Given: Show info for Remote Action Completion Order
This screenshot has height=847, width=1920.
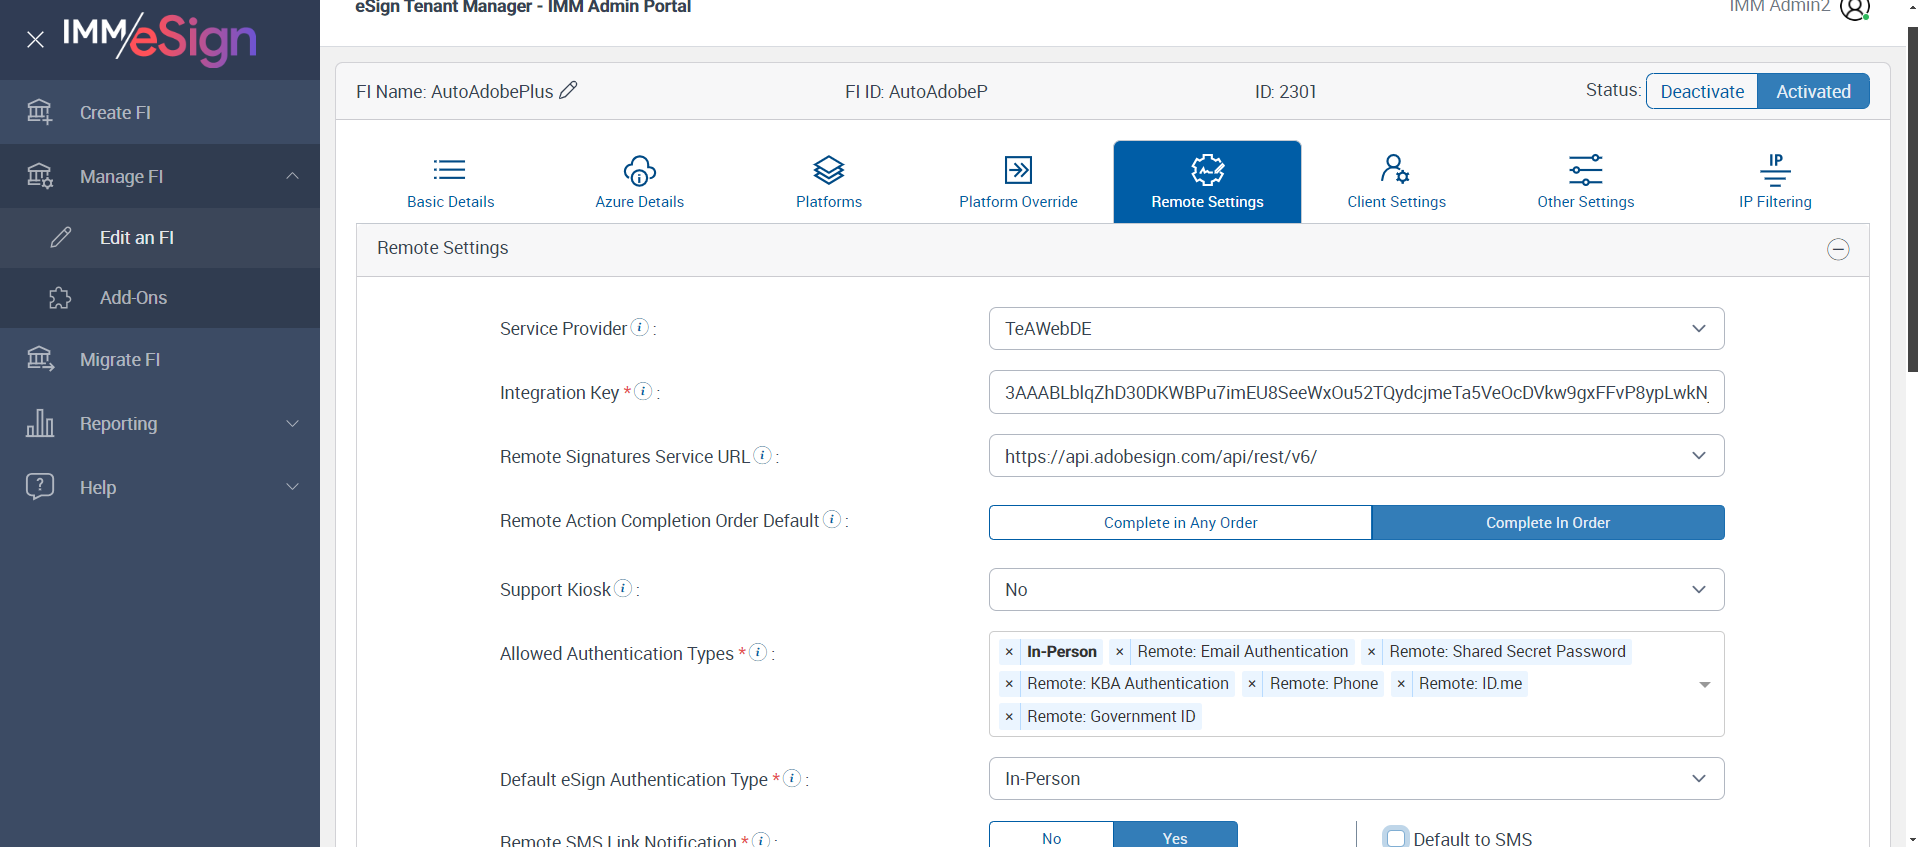Looking at the screenshot, I should coord(832,519).
